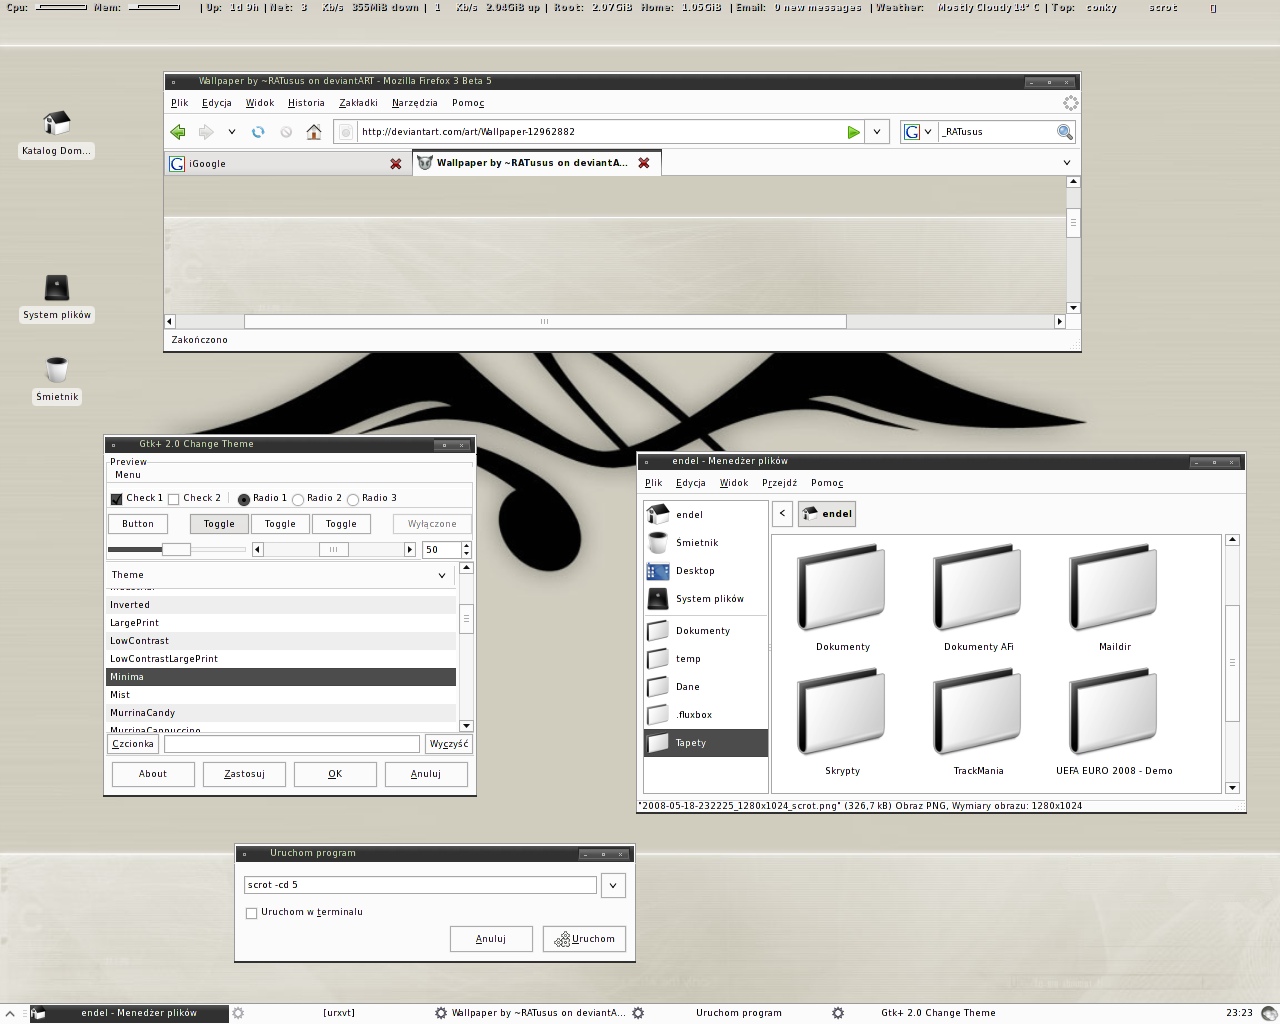
Task: Click the preview horizontal scrollbar thumb
Action: (x=334, y=550)
